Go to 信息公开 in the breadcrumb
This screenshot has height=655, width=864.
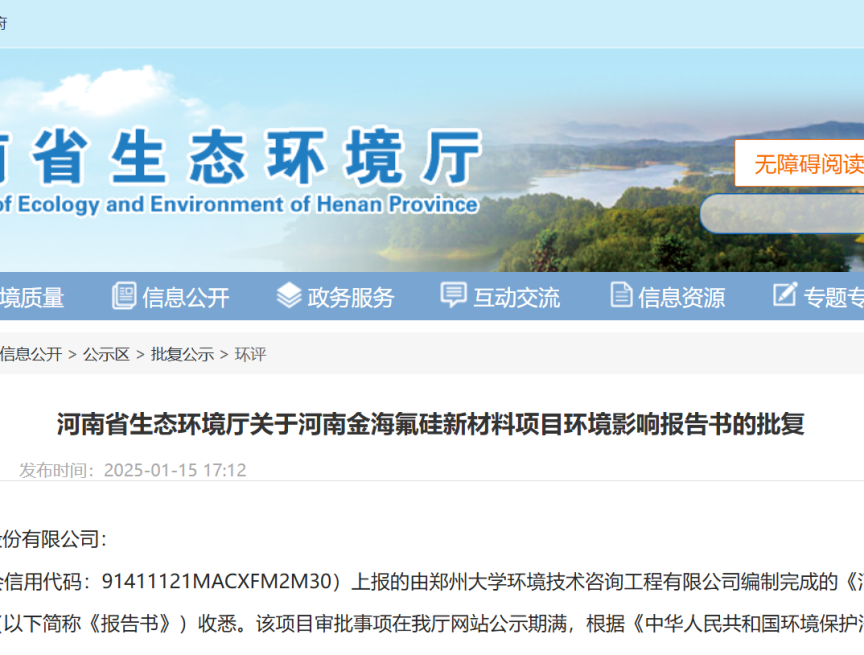[31, 354]
